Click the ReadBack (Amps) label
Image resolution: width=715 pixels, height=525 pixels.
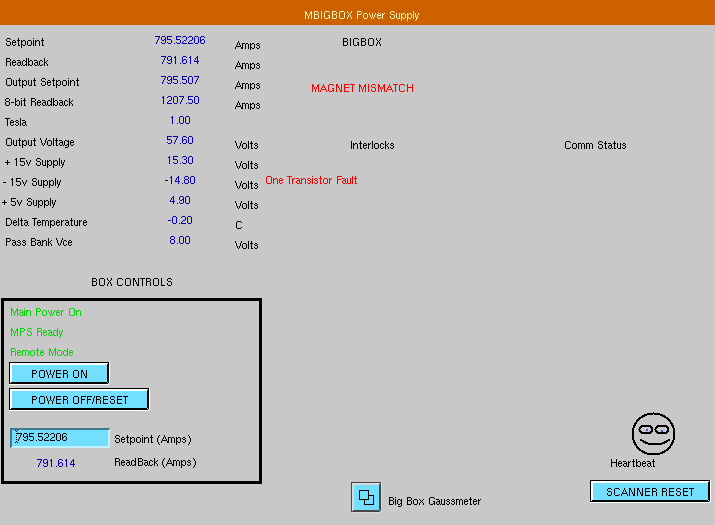tap(155, 463)
